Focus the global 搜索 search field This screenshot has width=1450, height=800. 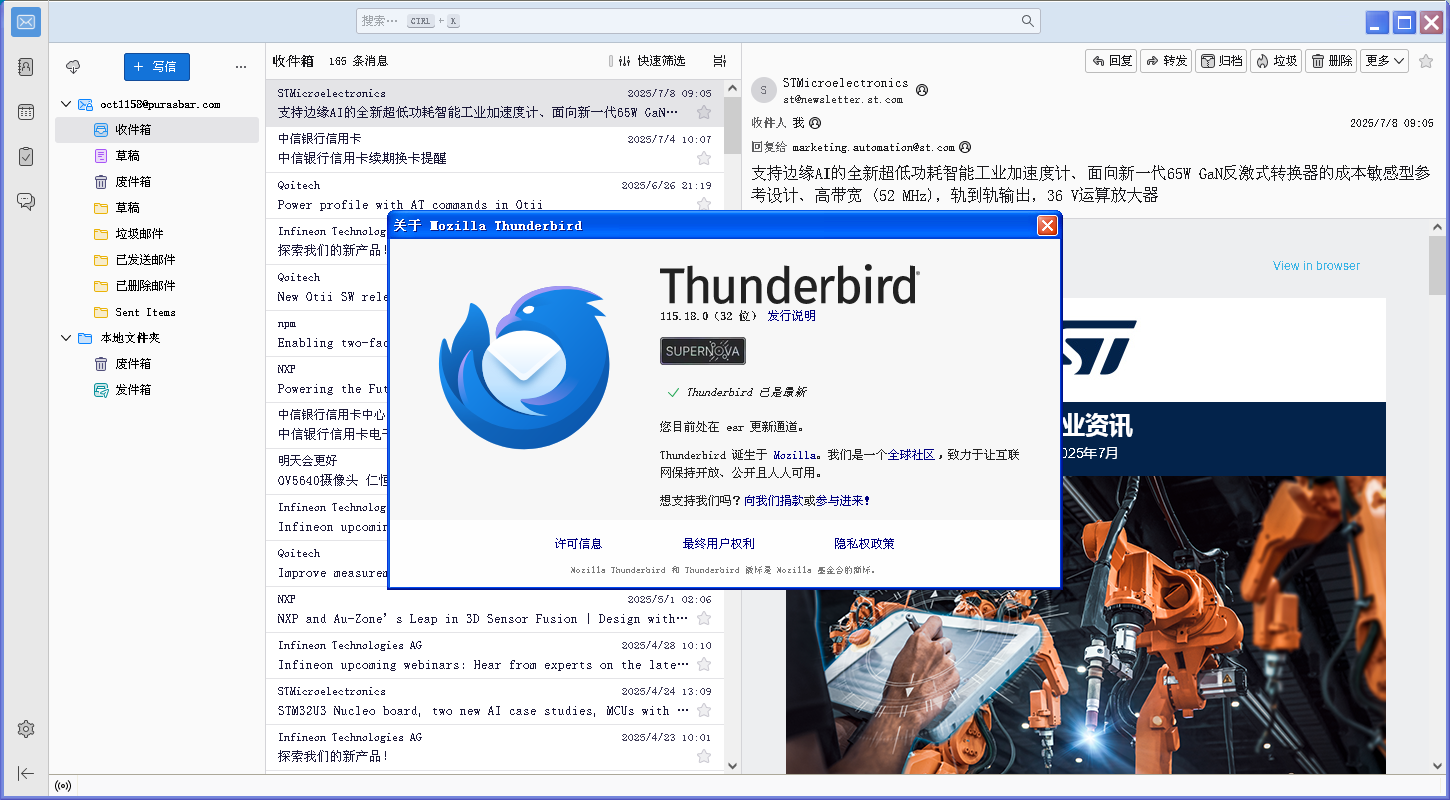[698, 21]
